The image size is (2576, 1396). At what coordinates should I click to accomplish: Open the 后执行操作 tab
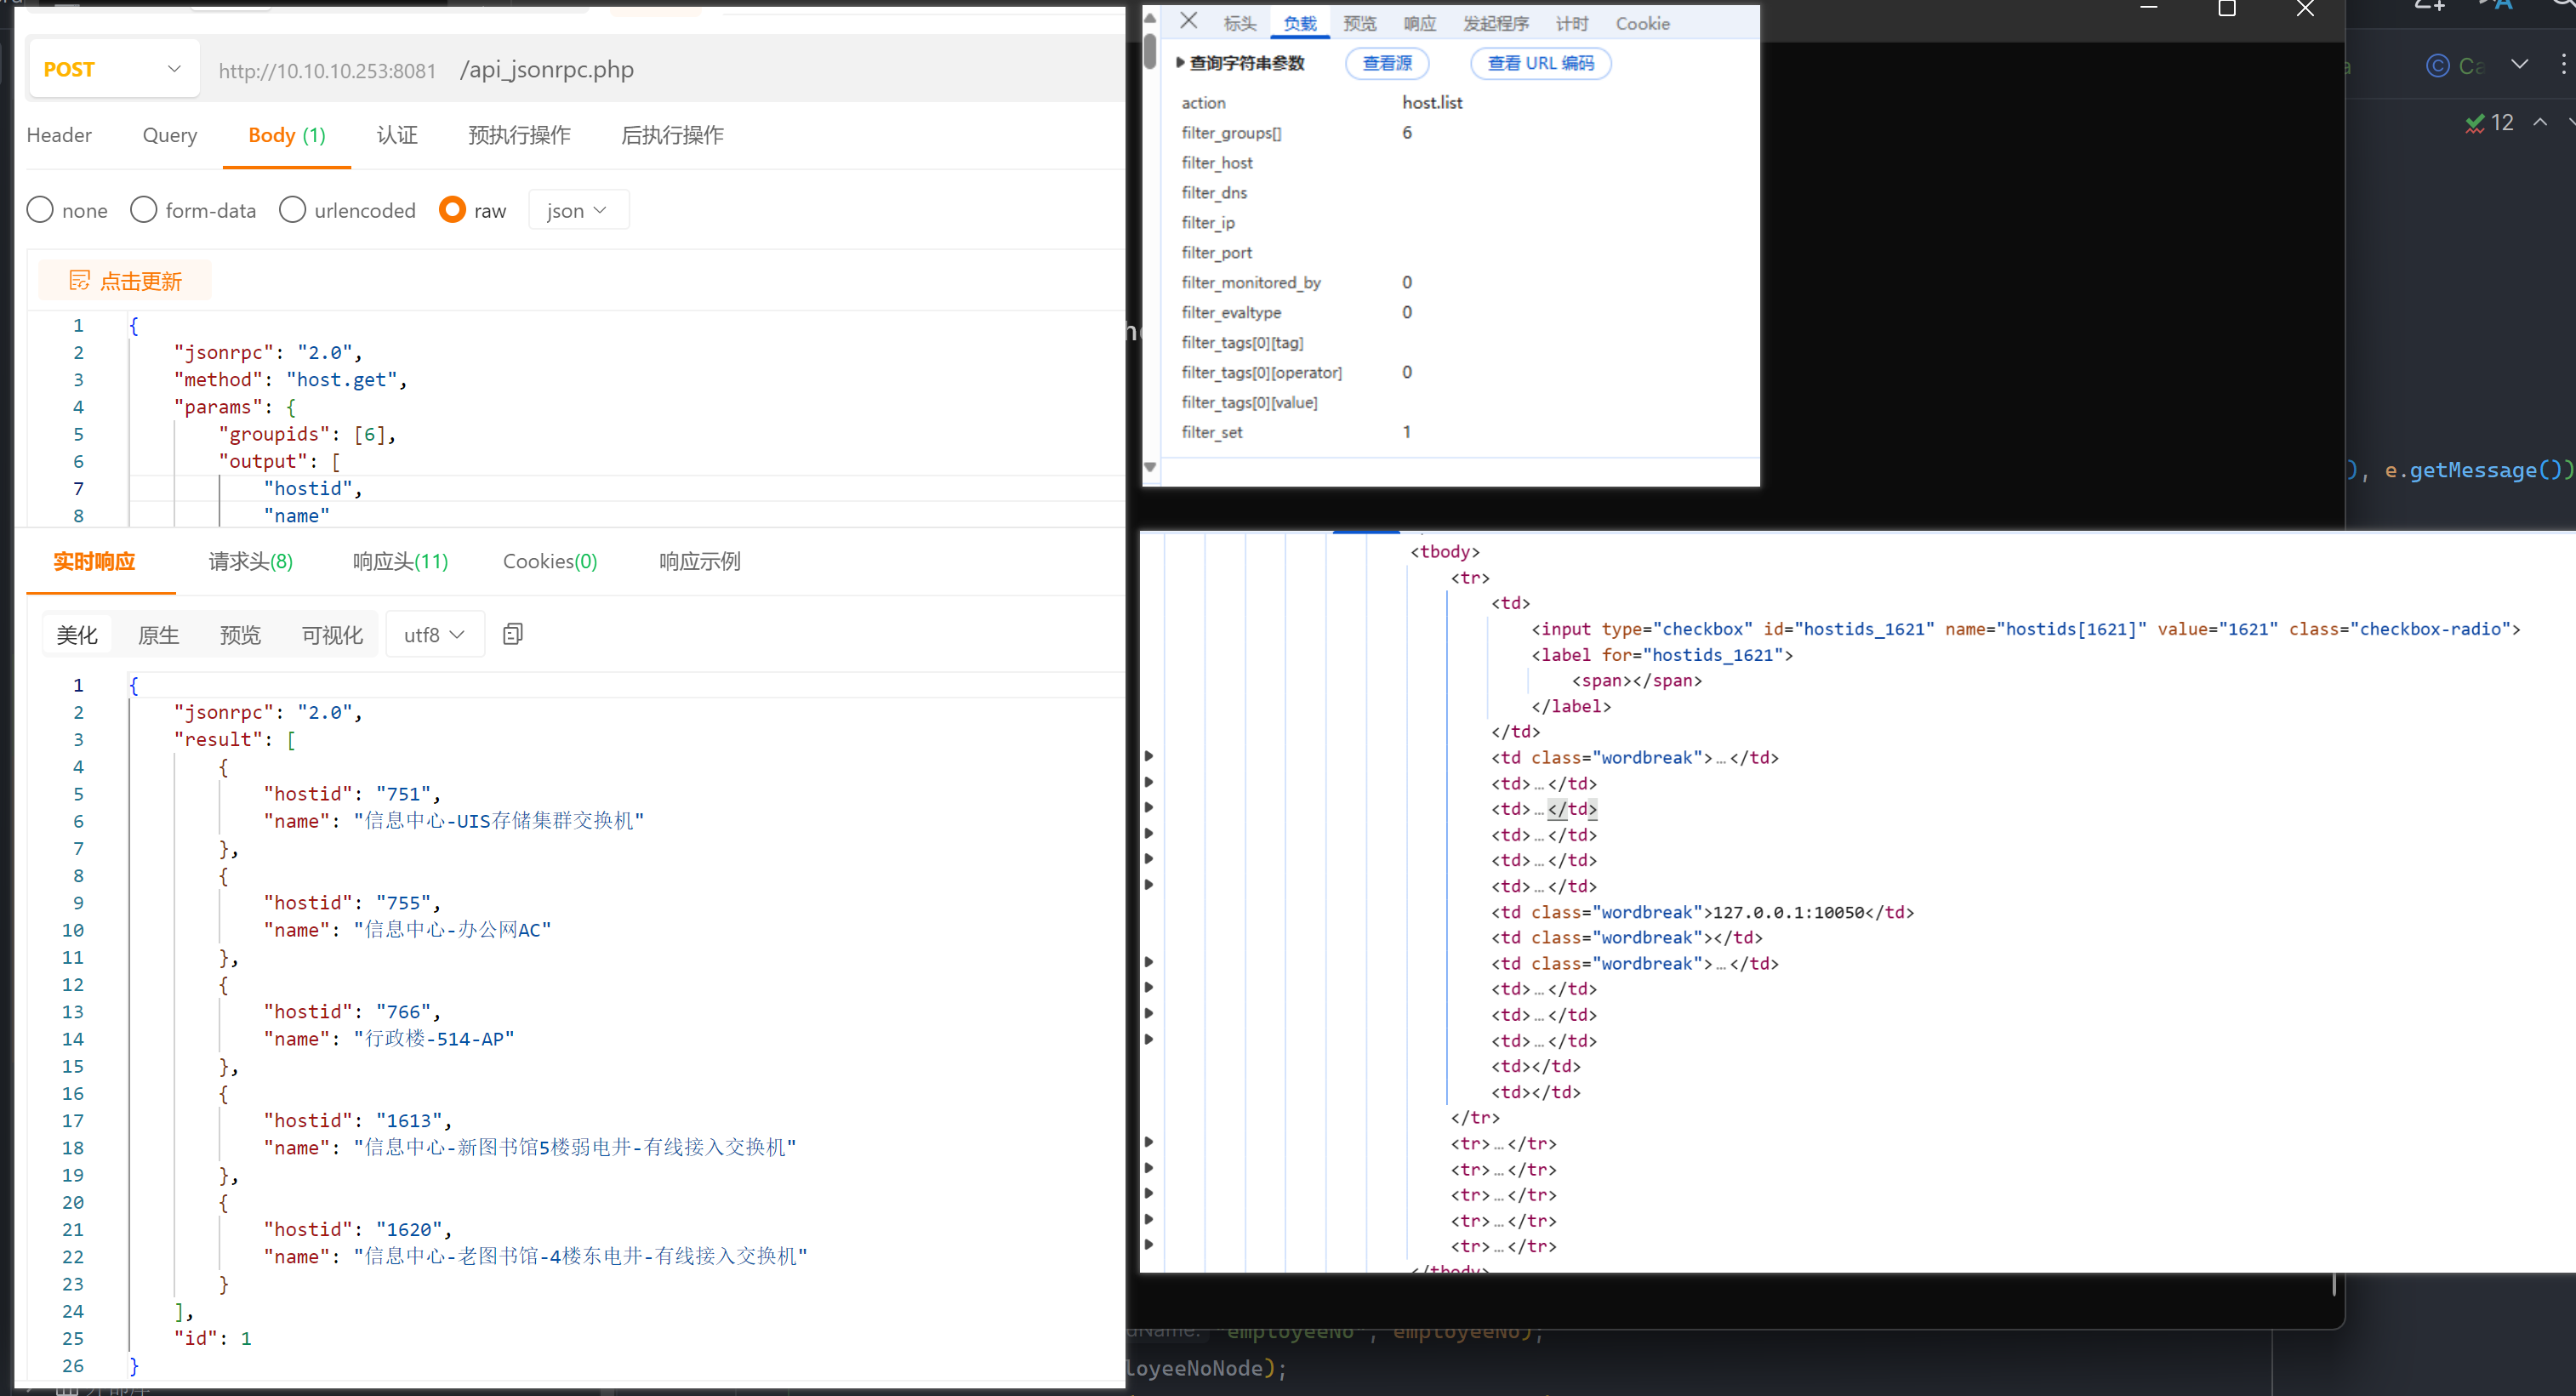click(x=673, y=135)
